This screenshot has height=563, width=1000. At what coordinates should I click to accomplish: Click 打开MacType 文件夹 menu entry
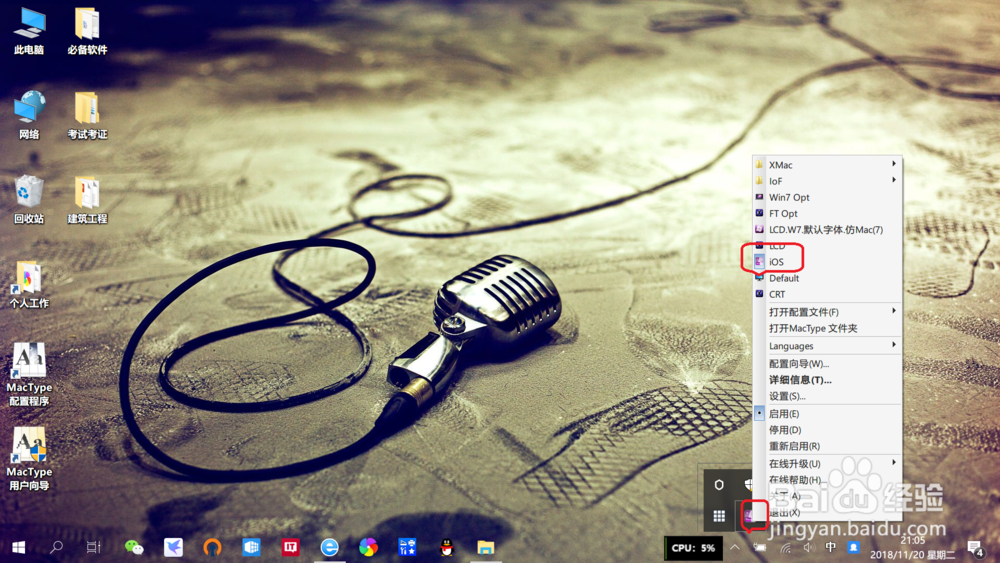click(828, 328)
